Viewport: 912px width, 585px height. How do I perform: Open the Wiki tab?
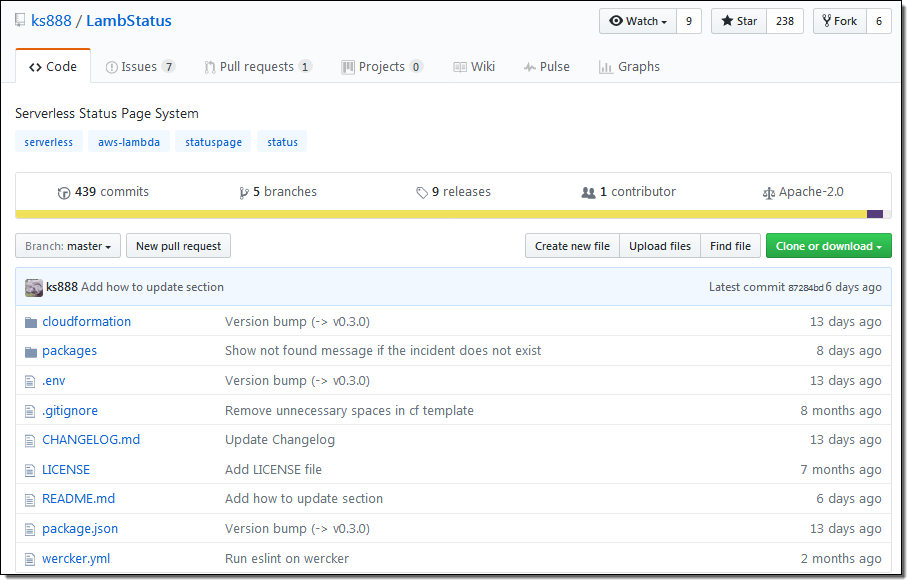475,67
